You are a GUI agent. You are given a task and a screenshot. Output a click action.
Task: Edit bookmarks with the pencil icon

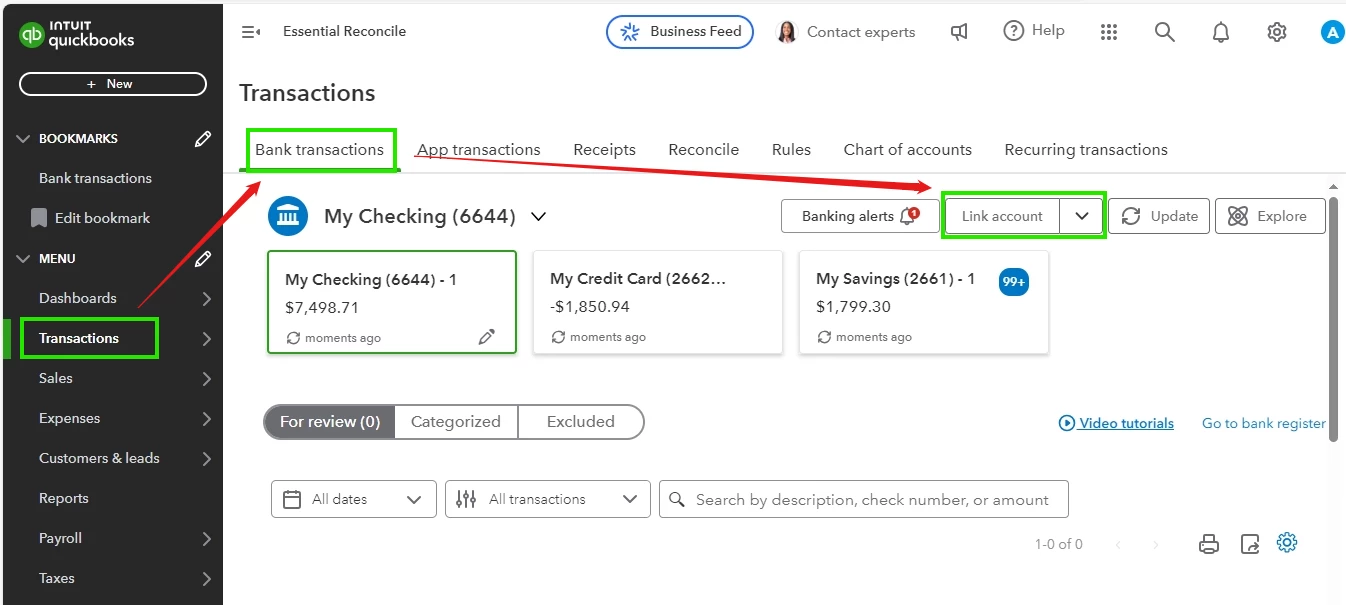point(203,139)
